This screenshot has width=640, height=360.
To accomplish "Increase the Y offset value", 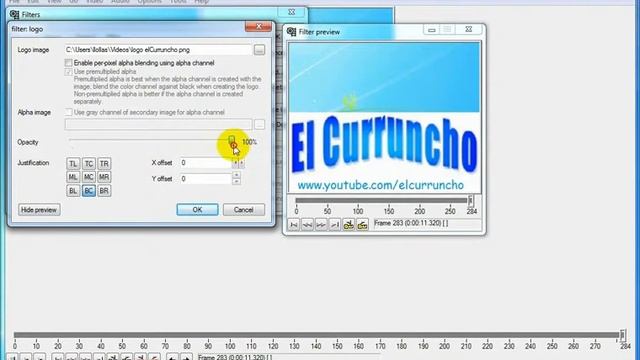I will 236,176.
